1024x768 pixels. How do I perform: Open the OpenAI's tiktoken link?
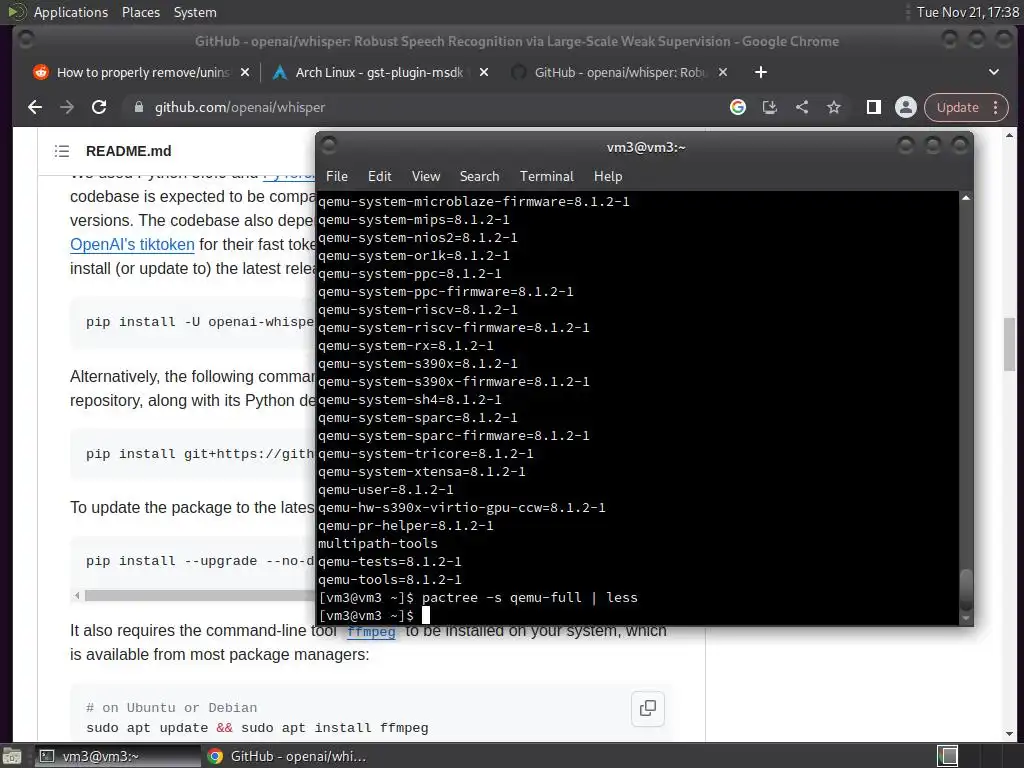[x=133, y=244]
